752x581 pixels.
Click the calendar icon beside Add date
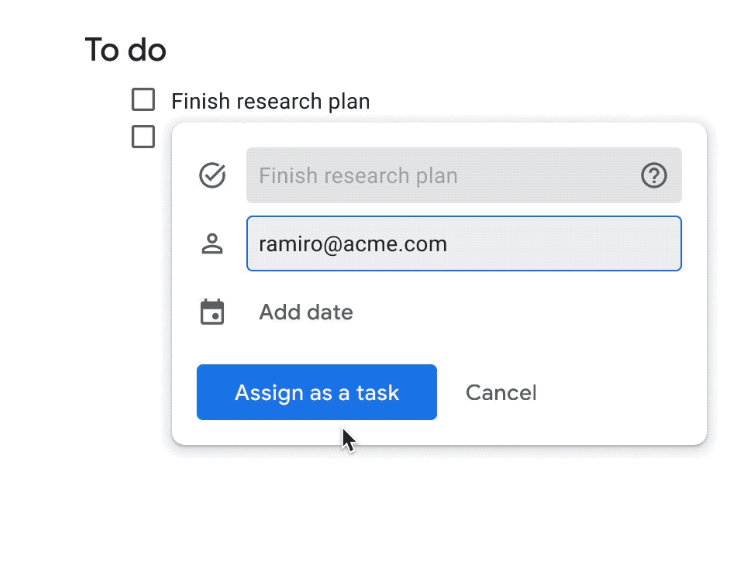pos(212,312)
